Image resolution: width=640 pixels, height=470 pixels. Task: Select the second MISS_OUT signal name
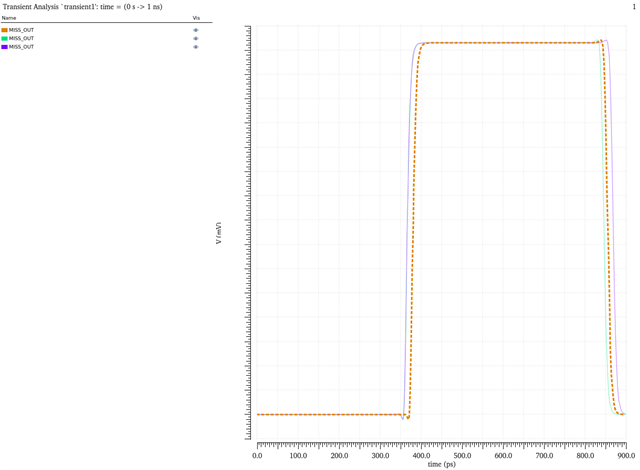tap(21, 38)
